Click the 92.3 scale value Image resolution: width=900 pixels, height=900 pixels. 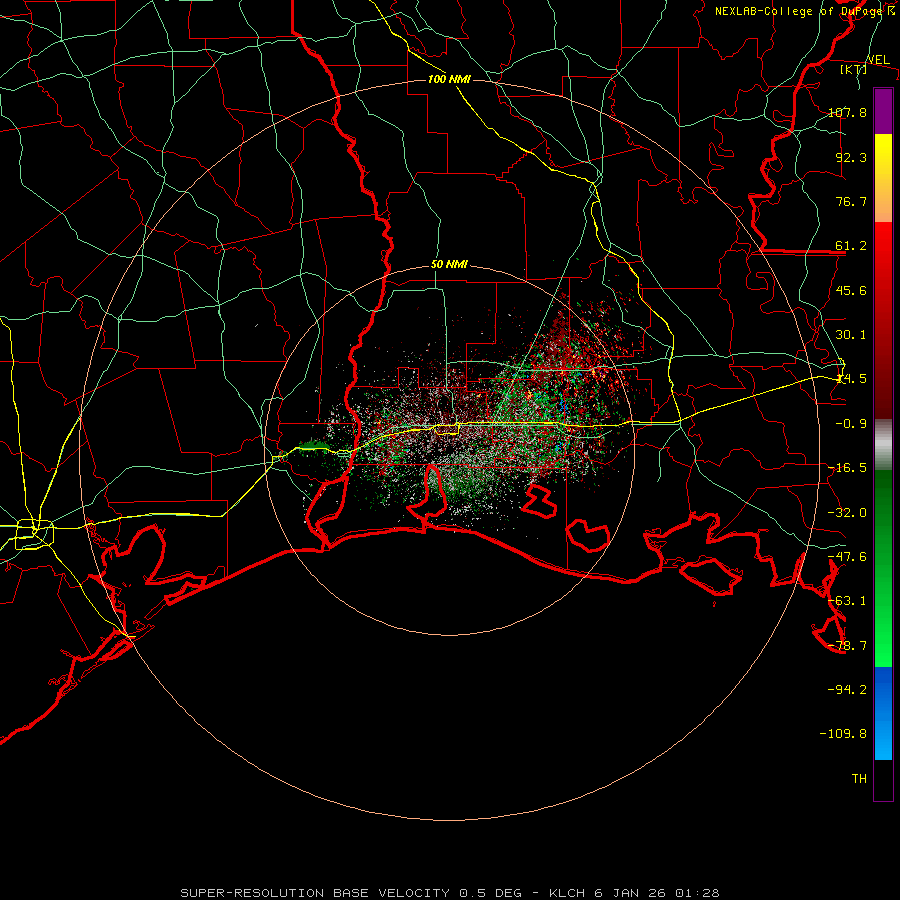coord(851,157)
